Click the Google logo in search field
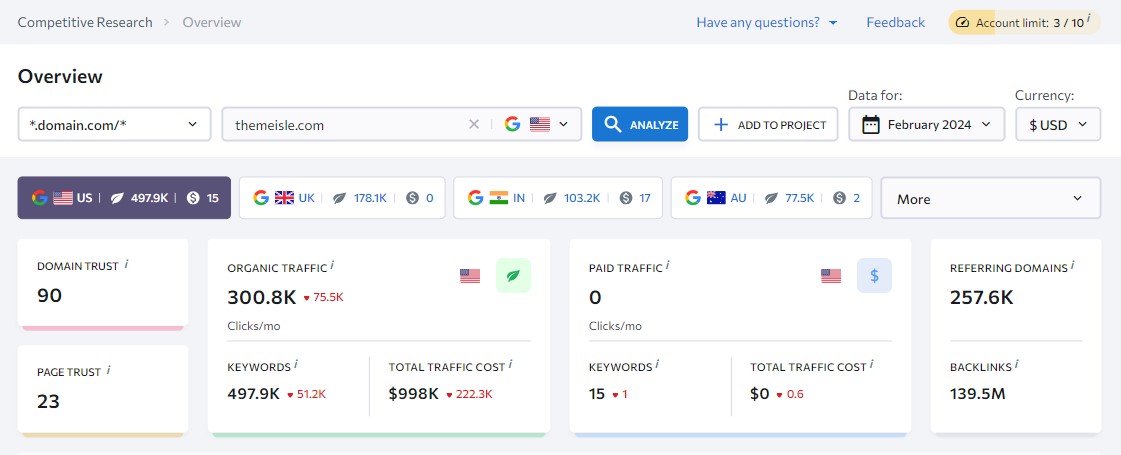This screenshot has width=1121, height=455. tap(512, 124)
